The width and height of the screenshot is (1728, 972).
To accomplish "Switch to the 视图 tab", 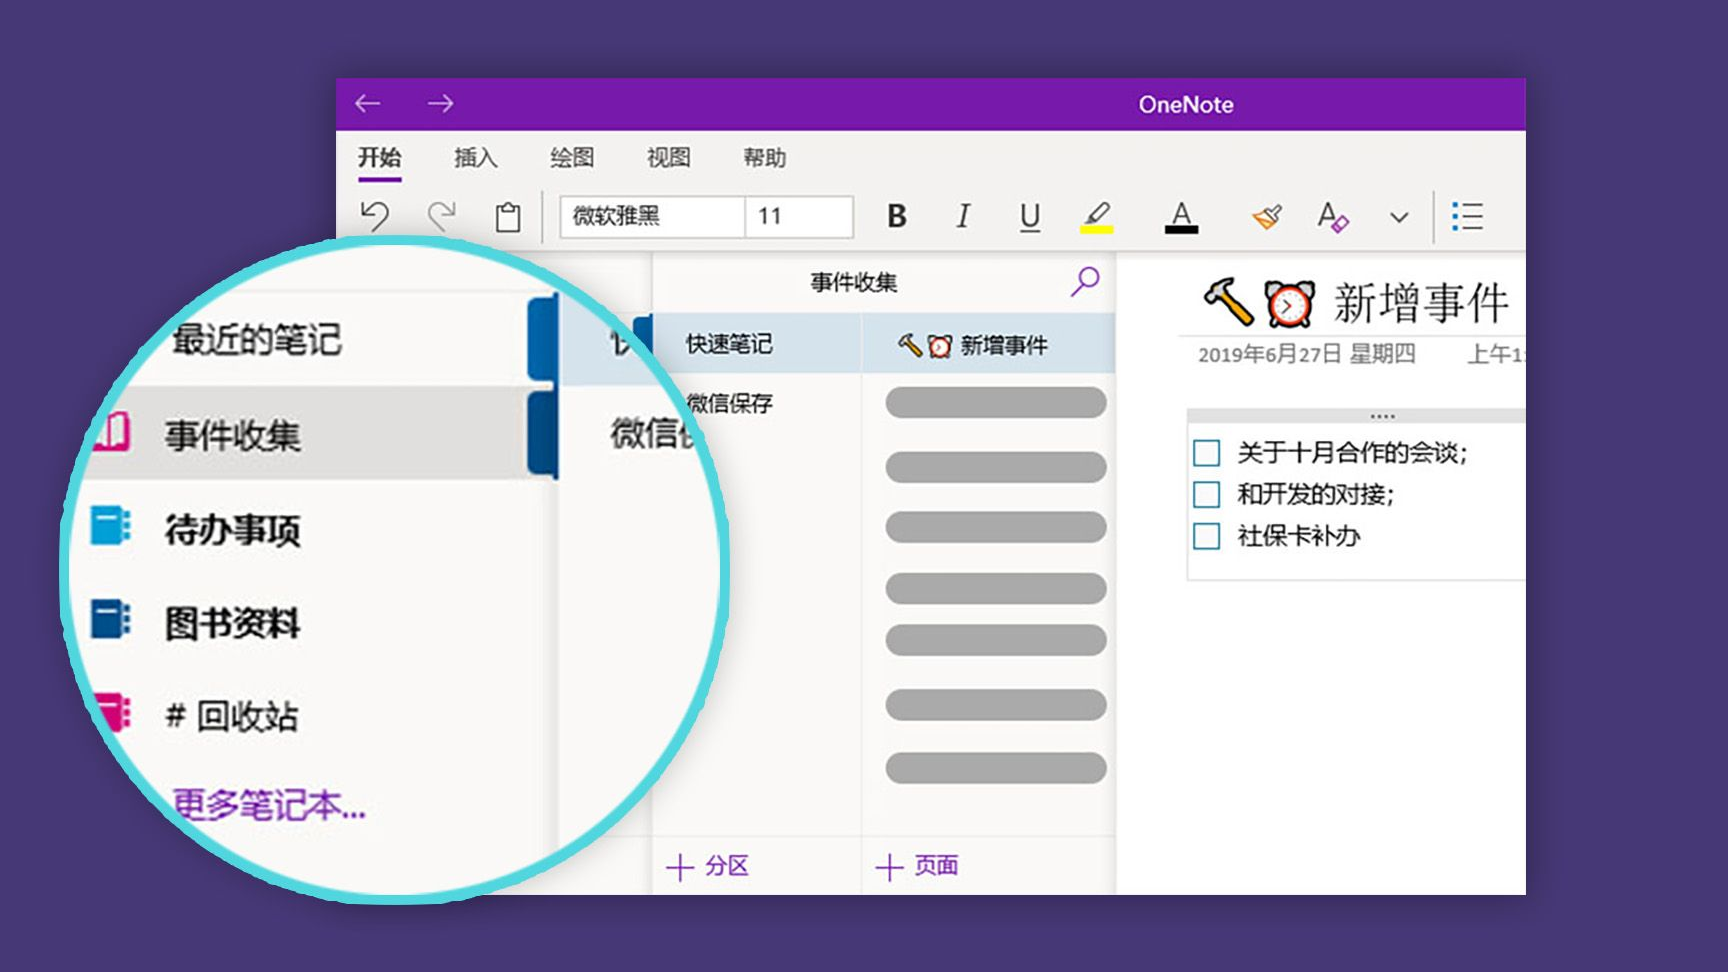I will [668, 158].
